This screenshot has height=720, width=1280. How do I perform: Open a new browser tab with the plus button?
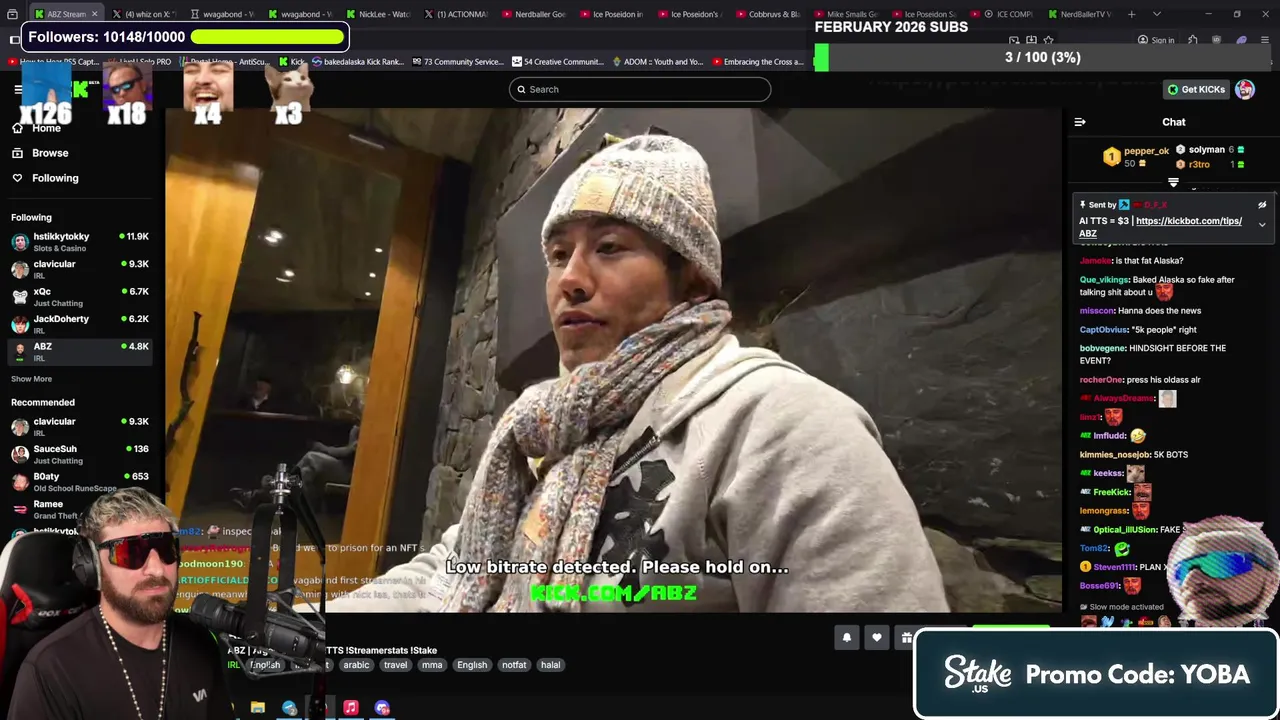click(1132, 14)
